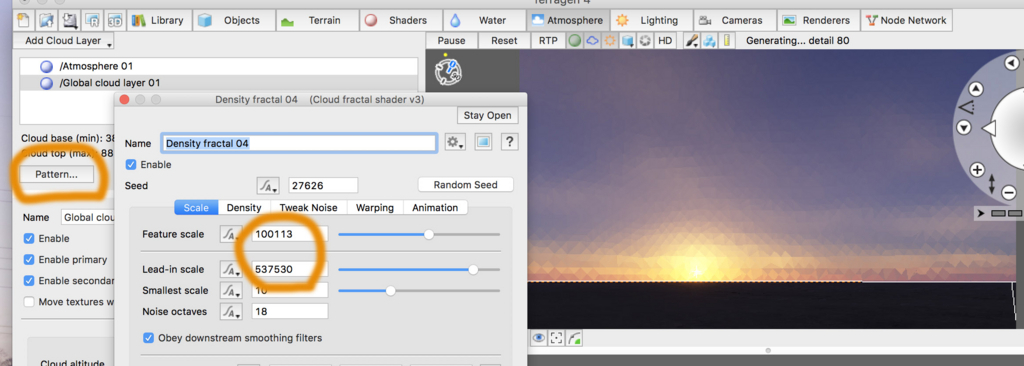Switch to the Shaders layout

tap(400, 20)
